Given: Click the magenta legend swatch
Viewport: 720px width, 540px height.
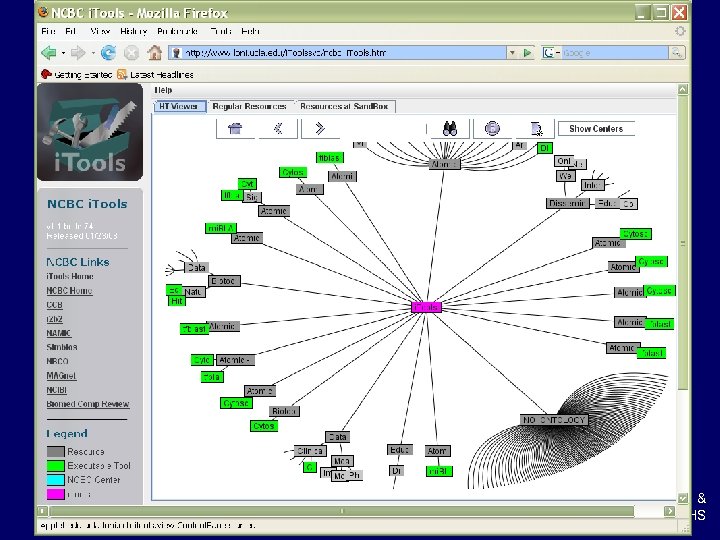Looking at the screenshot, I should pos(56,494).
